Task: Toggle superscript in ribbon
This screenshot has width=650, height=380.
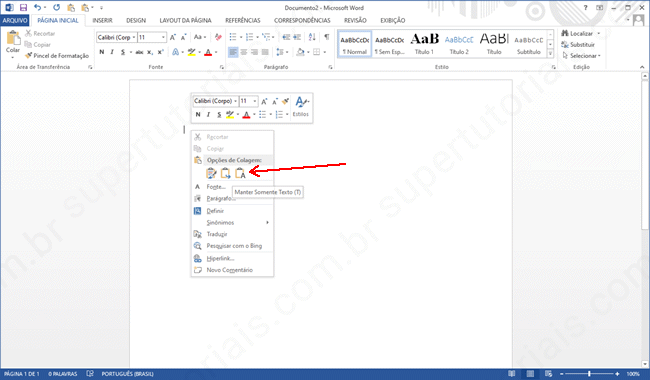Action: [160, 52]
